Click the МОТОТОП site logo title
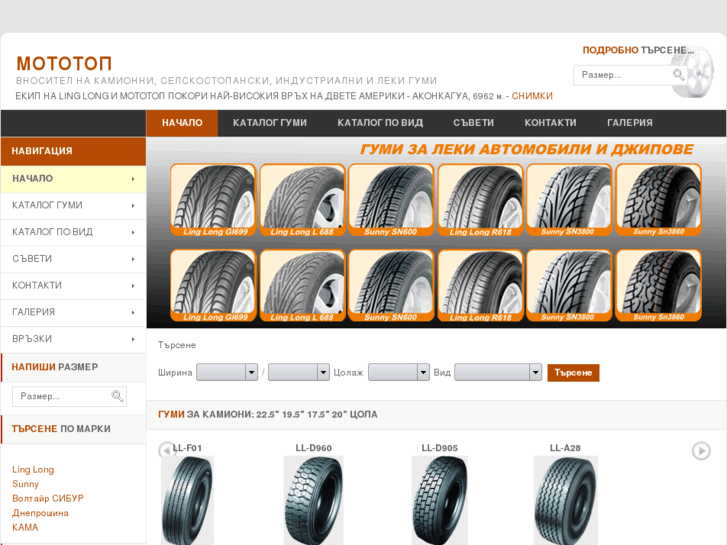The width and height of the screenshot is (727, 545). click(64, 64)
